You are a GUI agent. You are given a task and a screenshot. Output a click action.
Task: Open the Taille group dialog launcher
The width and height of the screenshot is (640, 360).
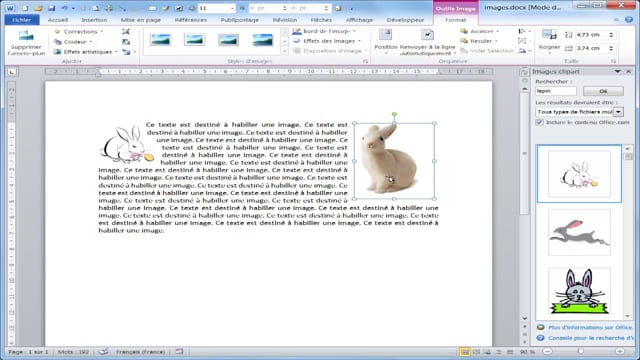coord(613,61)
